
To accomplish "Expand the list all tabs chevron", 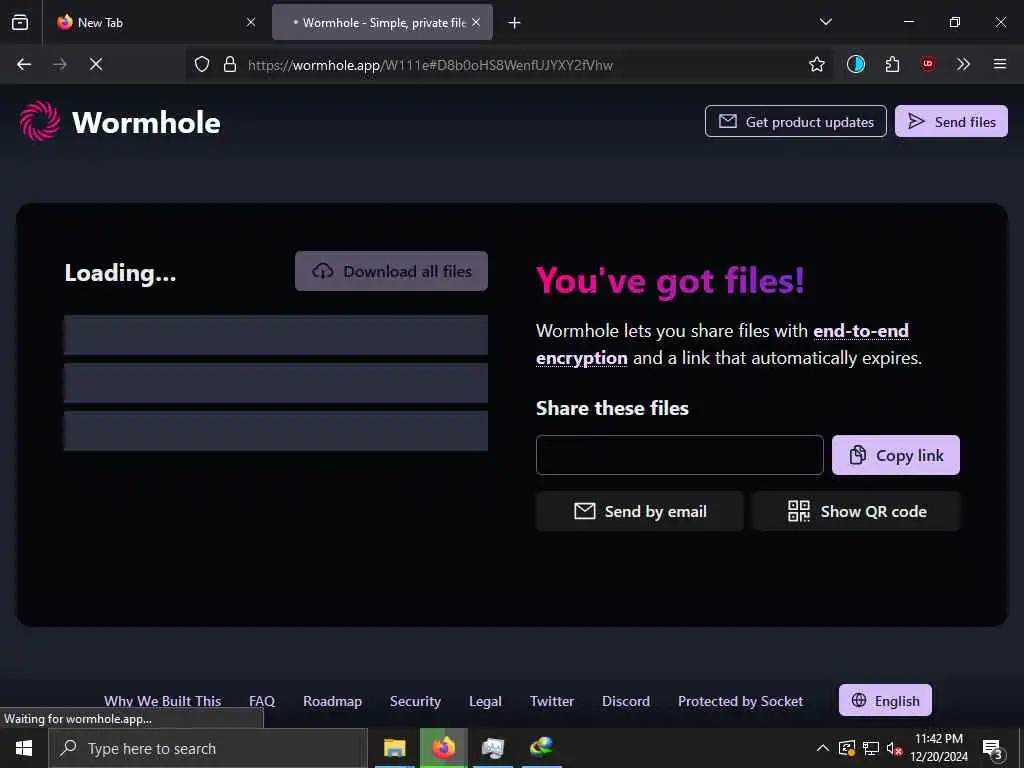I will pos(825,22).
